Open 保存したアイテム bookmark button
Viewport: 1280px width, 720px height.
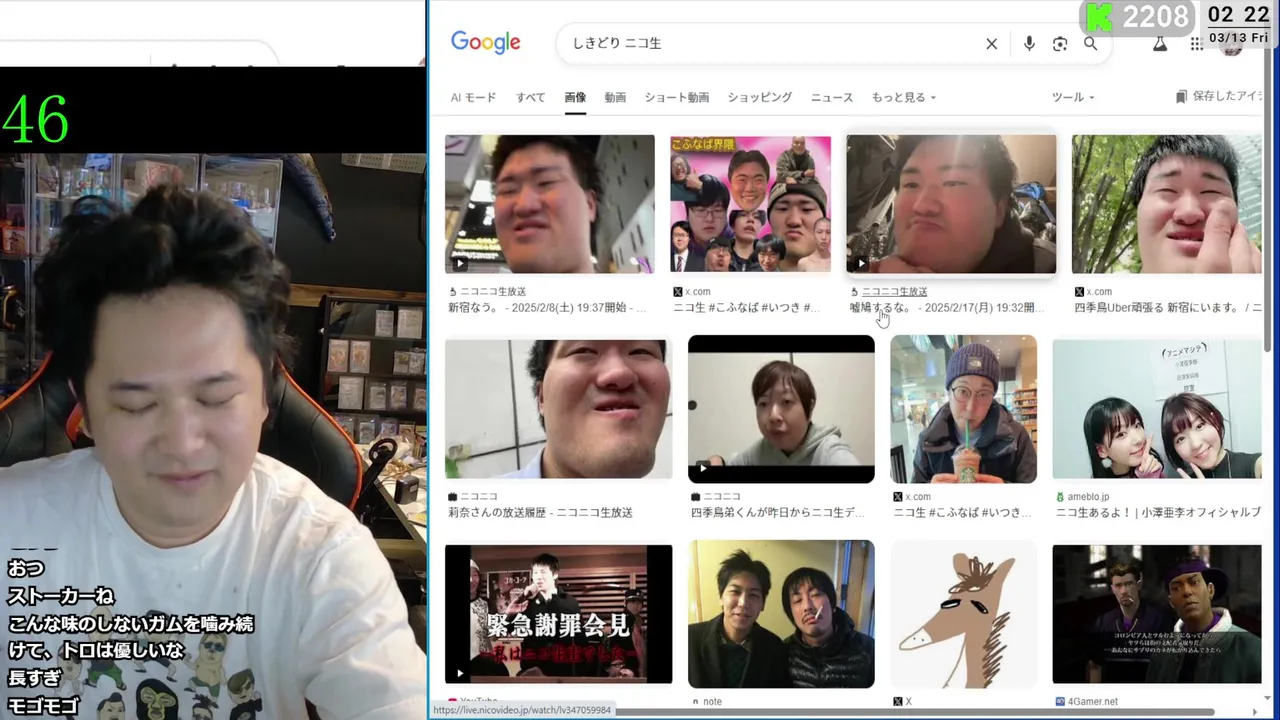coord(1219,96)
